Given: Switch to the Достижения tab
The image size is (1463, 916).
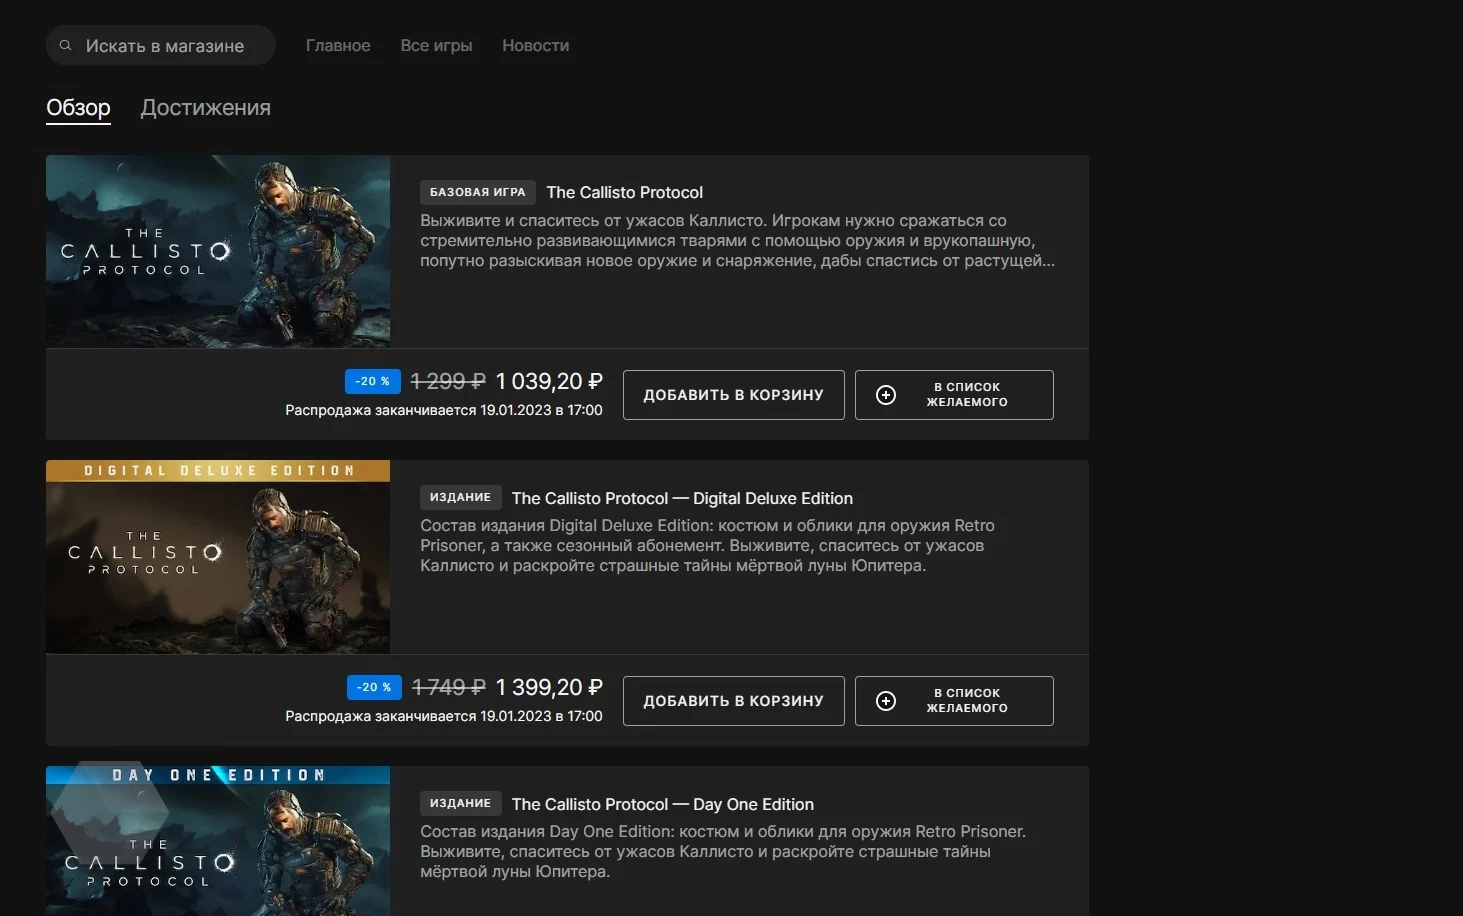Looking at the screenshot, I should [205, 108].
